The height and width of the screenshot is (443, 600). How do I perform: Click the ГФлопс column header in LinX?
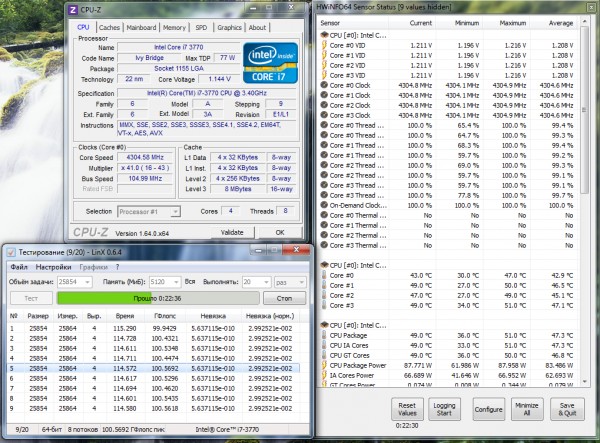coord(165,316)
